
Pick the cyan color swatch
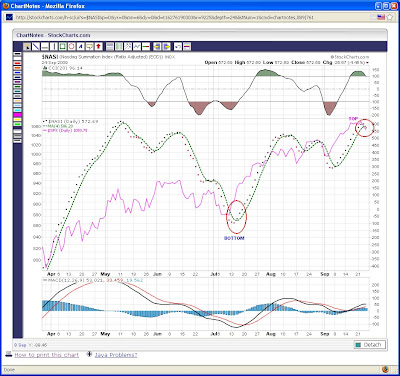[x=18, y=110]
